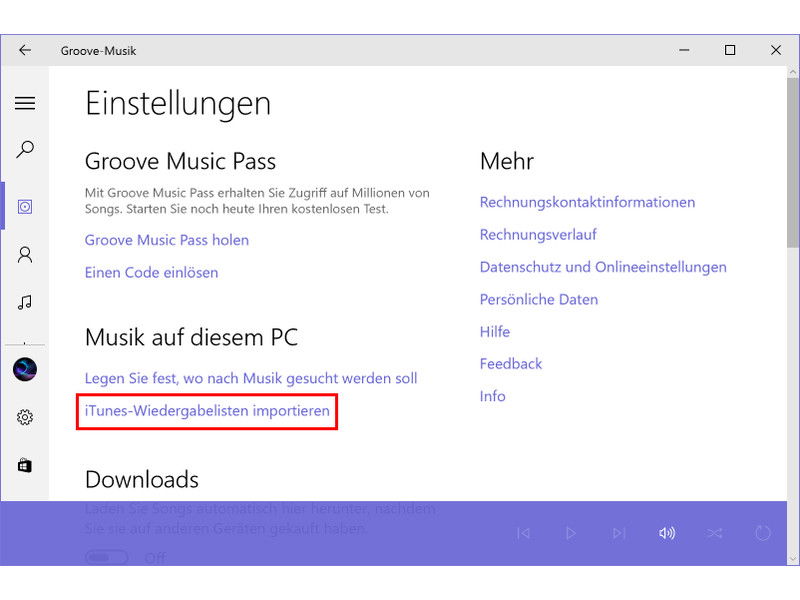Image resolution: width=800 pixels, height=600 pixels.
Task: Toggle the automatic downloads switch
Action: point(107,557)
